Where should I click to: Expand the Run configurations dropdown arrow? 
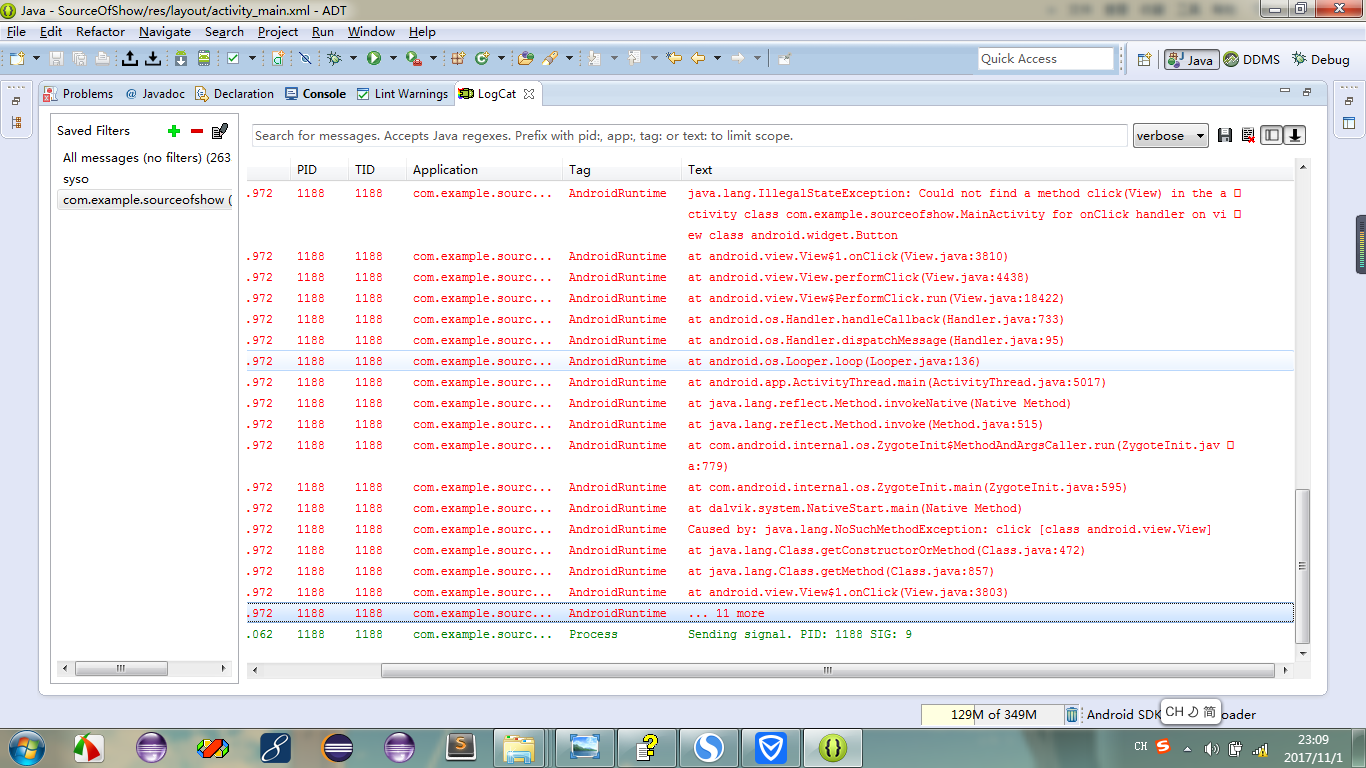point(393,59)
